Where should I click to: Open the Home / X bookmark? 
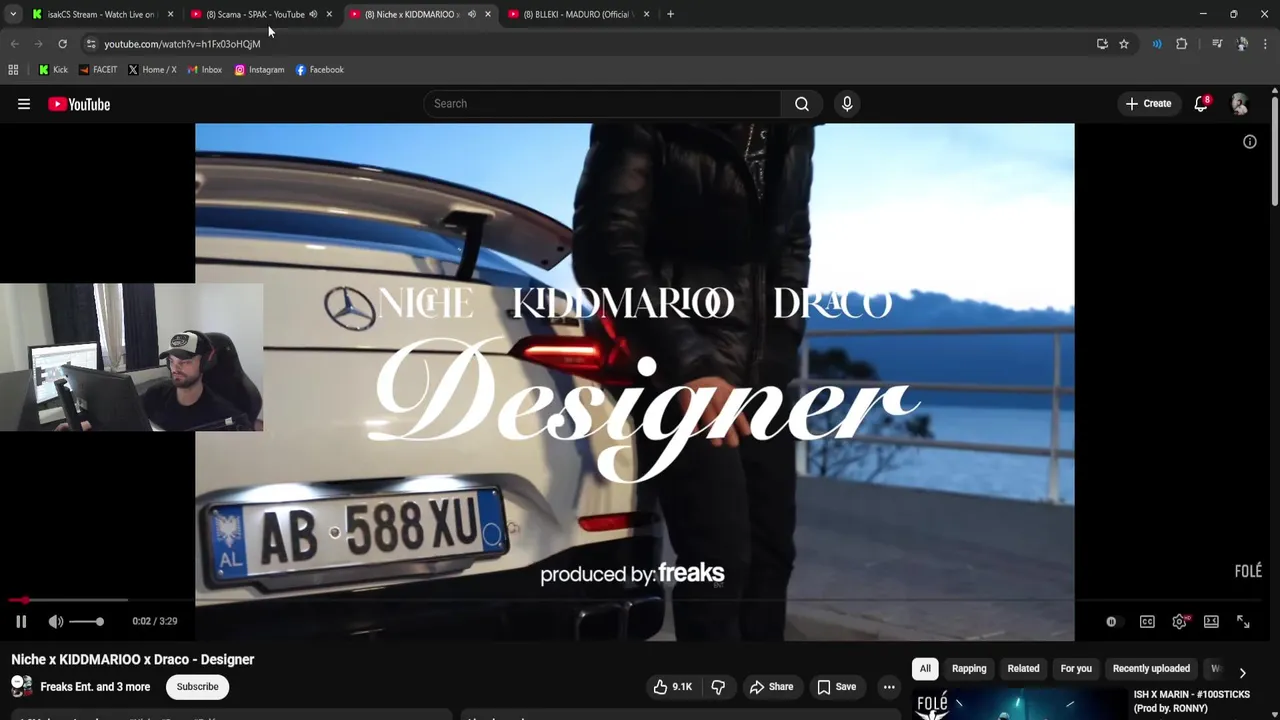point(152,70)
